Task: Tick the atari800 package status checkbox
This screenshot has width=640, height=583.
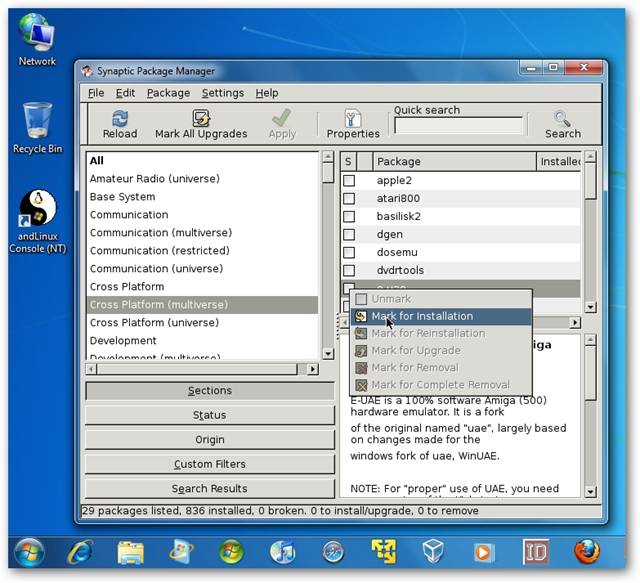Action: [x=349, y=198]
